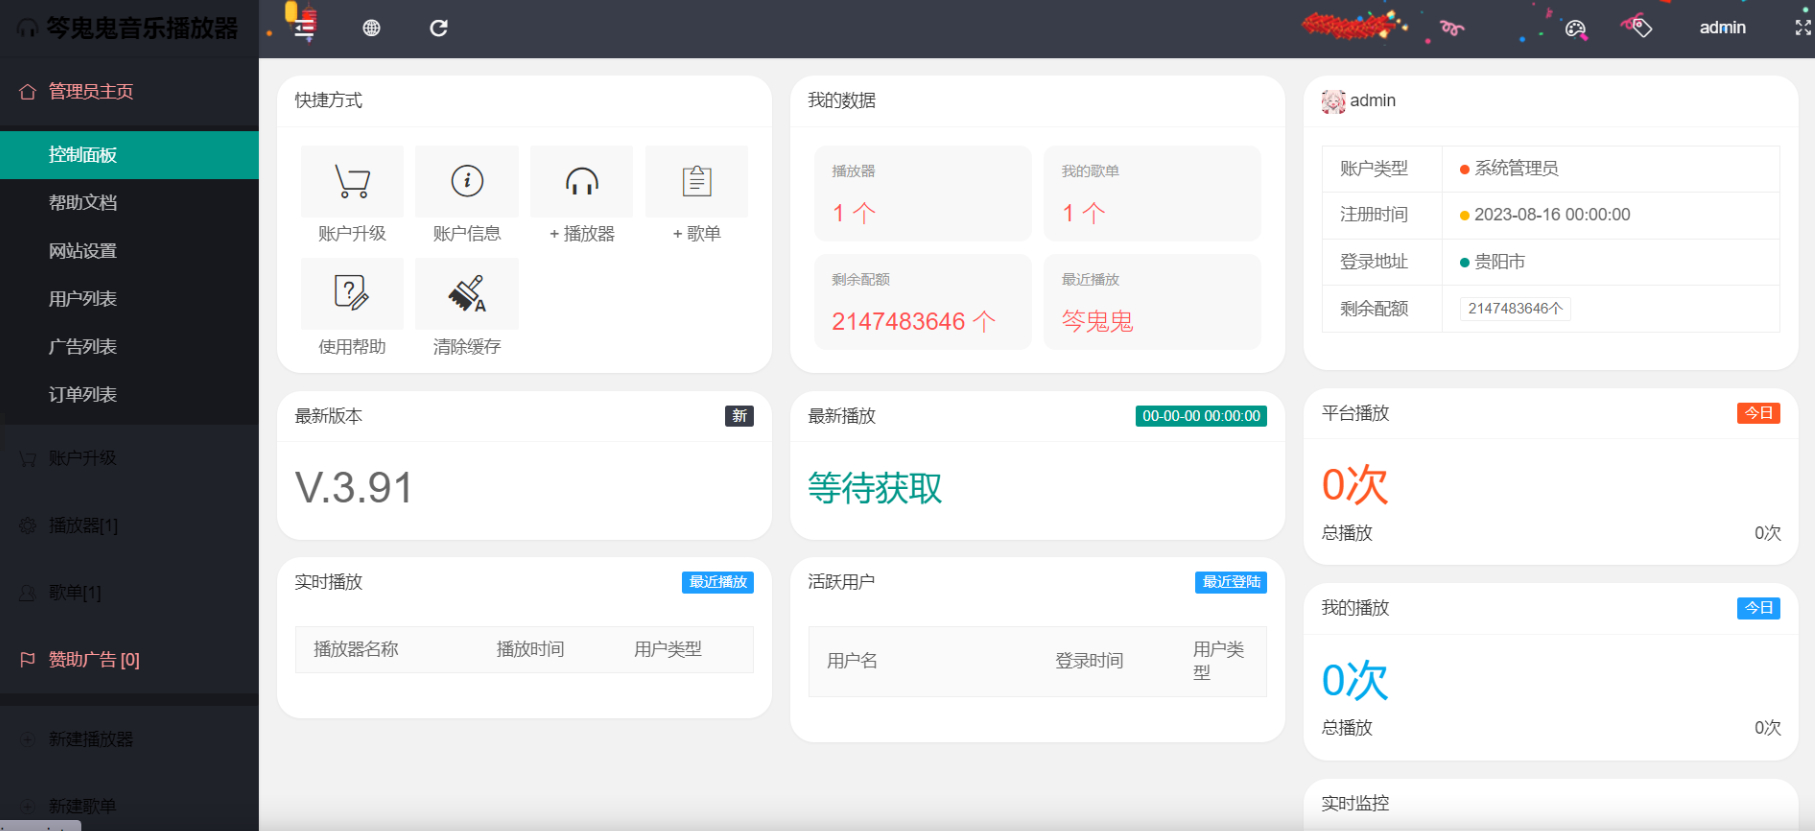Image resolution: width=1815 pixels, height=831 pixels.
Task: Open the admin user dropdown in header
Action: pos(1722,28)
